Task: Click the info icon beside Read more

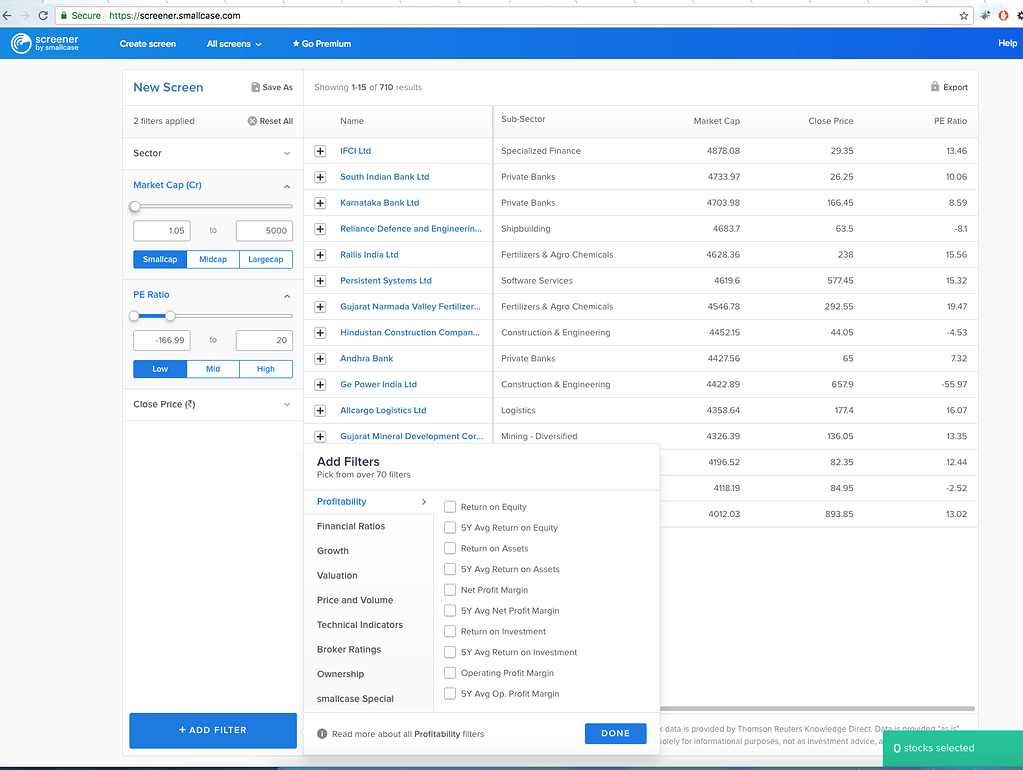Action: click(322, 734)
